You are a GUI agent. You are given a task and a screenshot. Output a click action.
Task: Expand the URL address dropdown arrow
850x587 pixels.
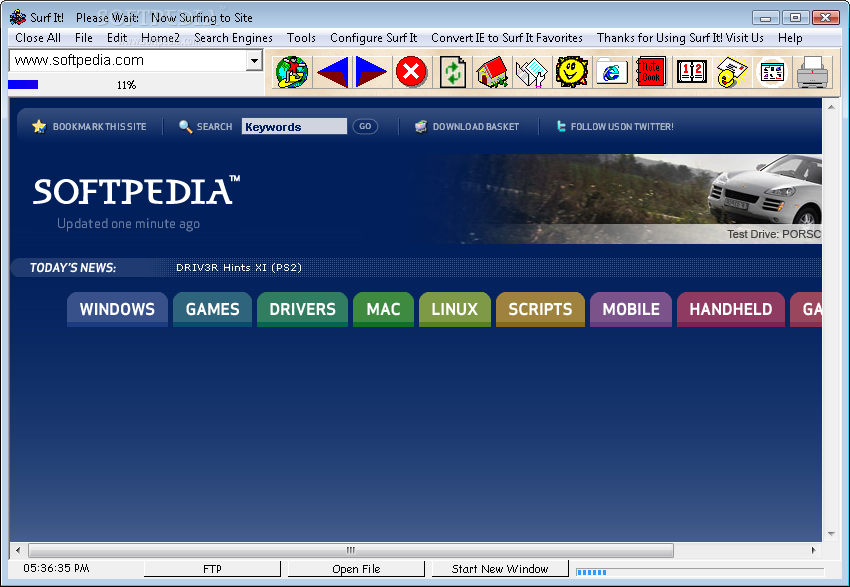[254, 60]
